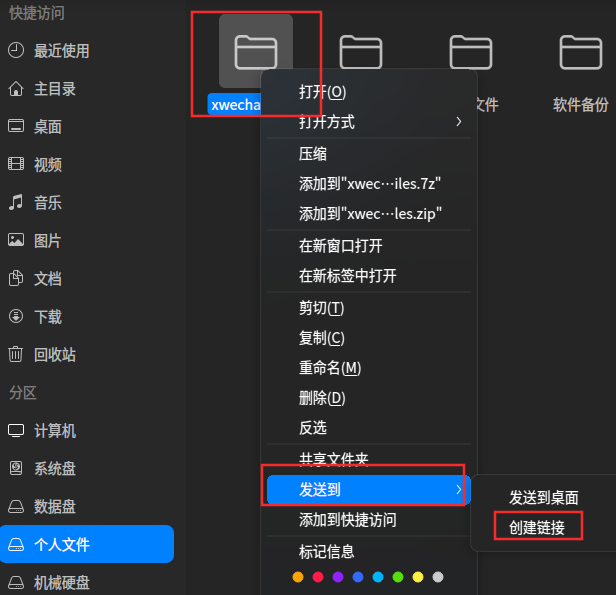The height and width of the screenshot is (595, 616).
Task: Pick the orange tag color dot
Action: coord(298,577)
